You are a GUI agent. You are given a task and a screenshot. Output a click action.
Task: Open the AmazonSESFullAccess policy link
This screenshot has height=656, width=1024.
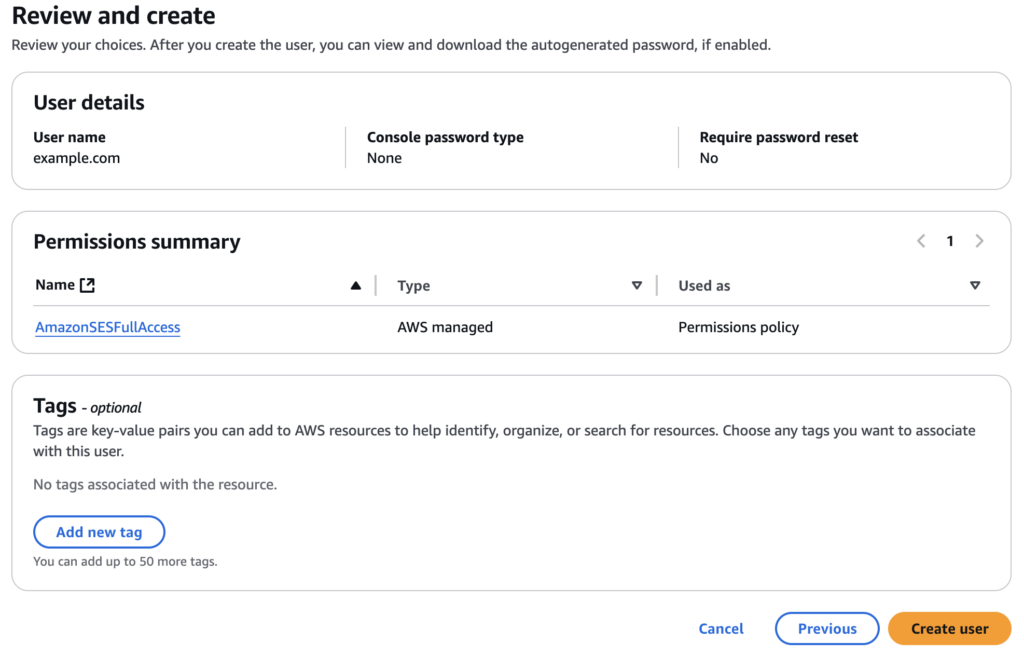point(108,327)
